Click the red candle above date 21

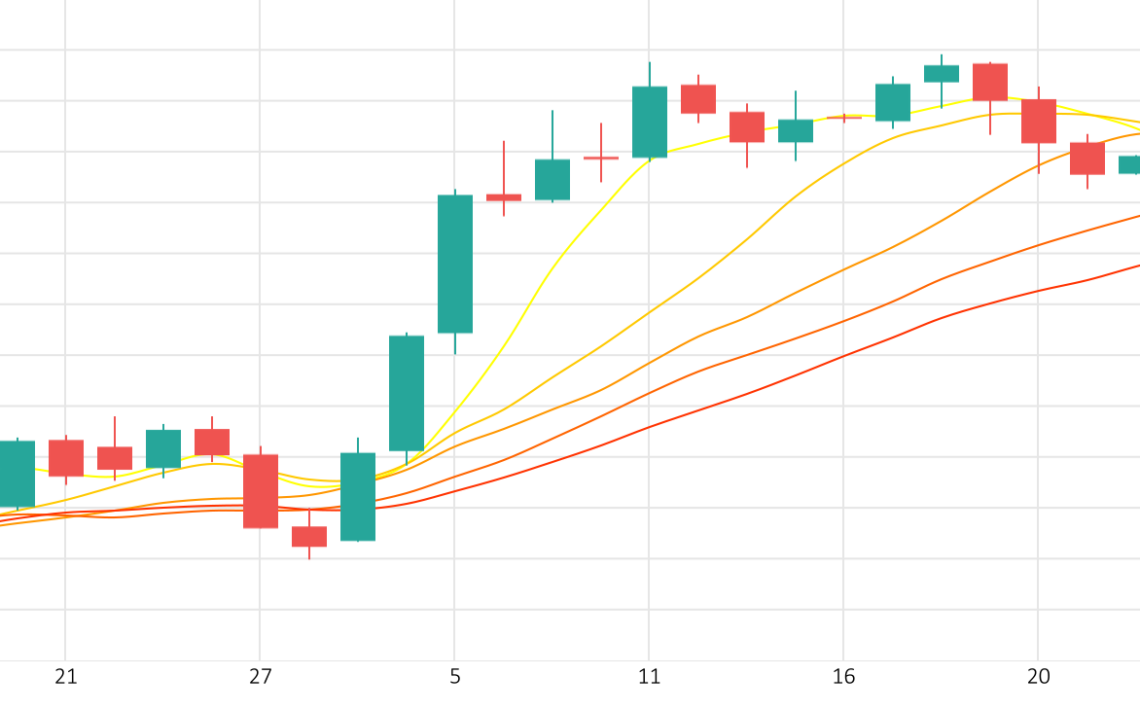(66, 458)
